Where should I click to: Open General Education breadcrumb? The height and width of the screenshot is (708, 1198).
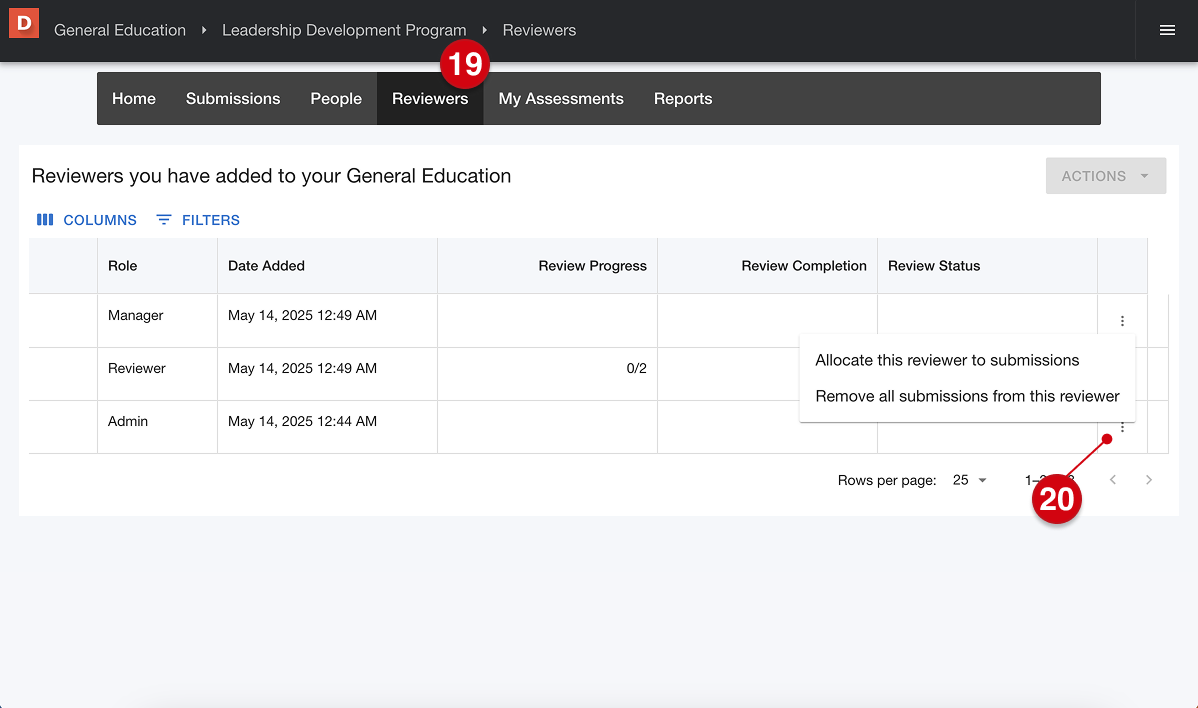[120, 31]
